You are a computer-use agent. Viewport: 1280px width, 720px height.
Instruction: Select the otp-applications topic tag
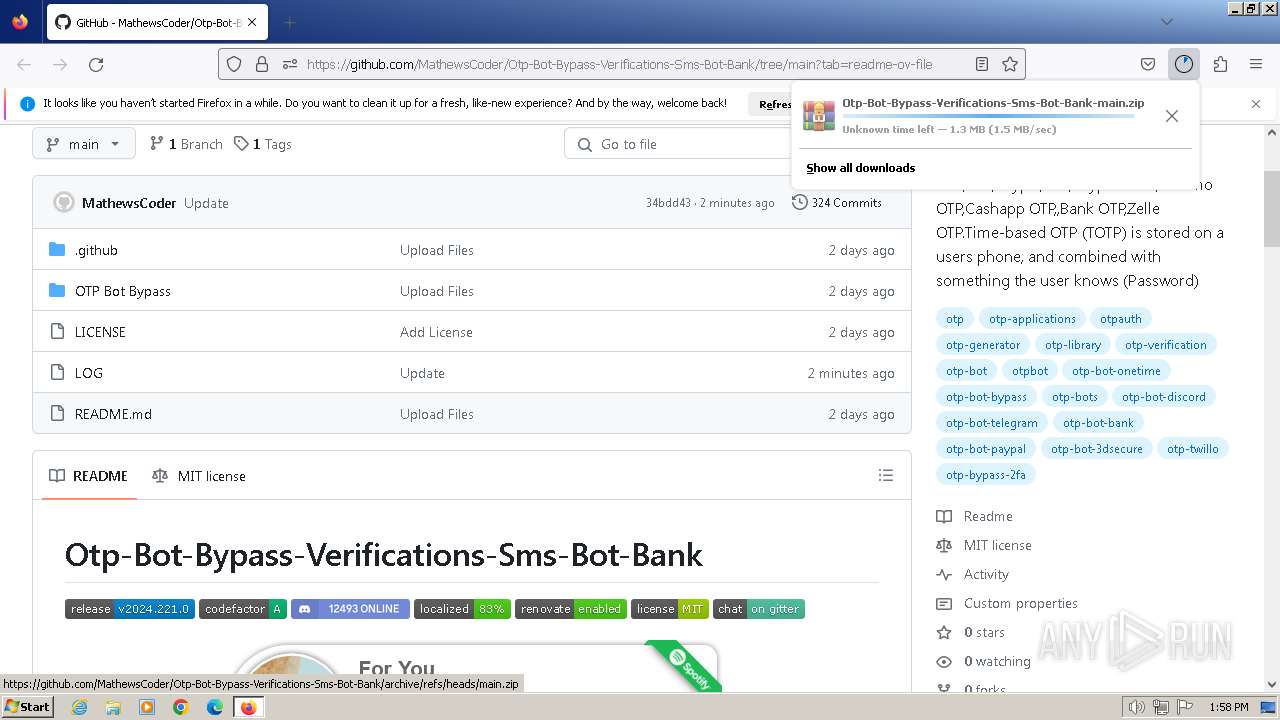click(x=1032, y=319)
